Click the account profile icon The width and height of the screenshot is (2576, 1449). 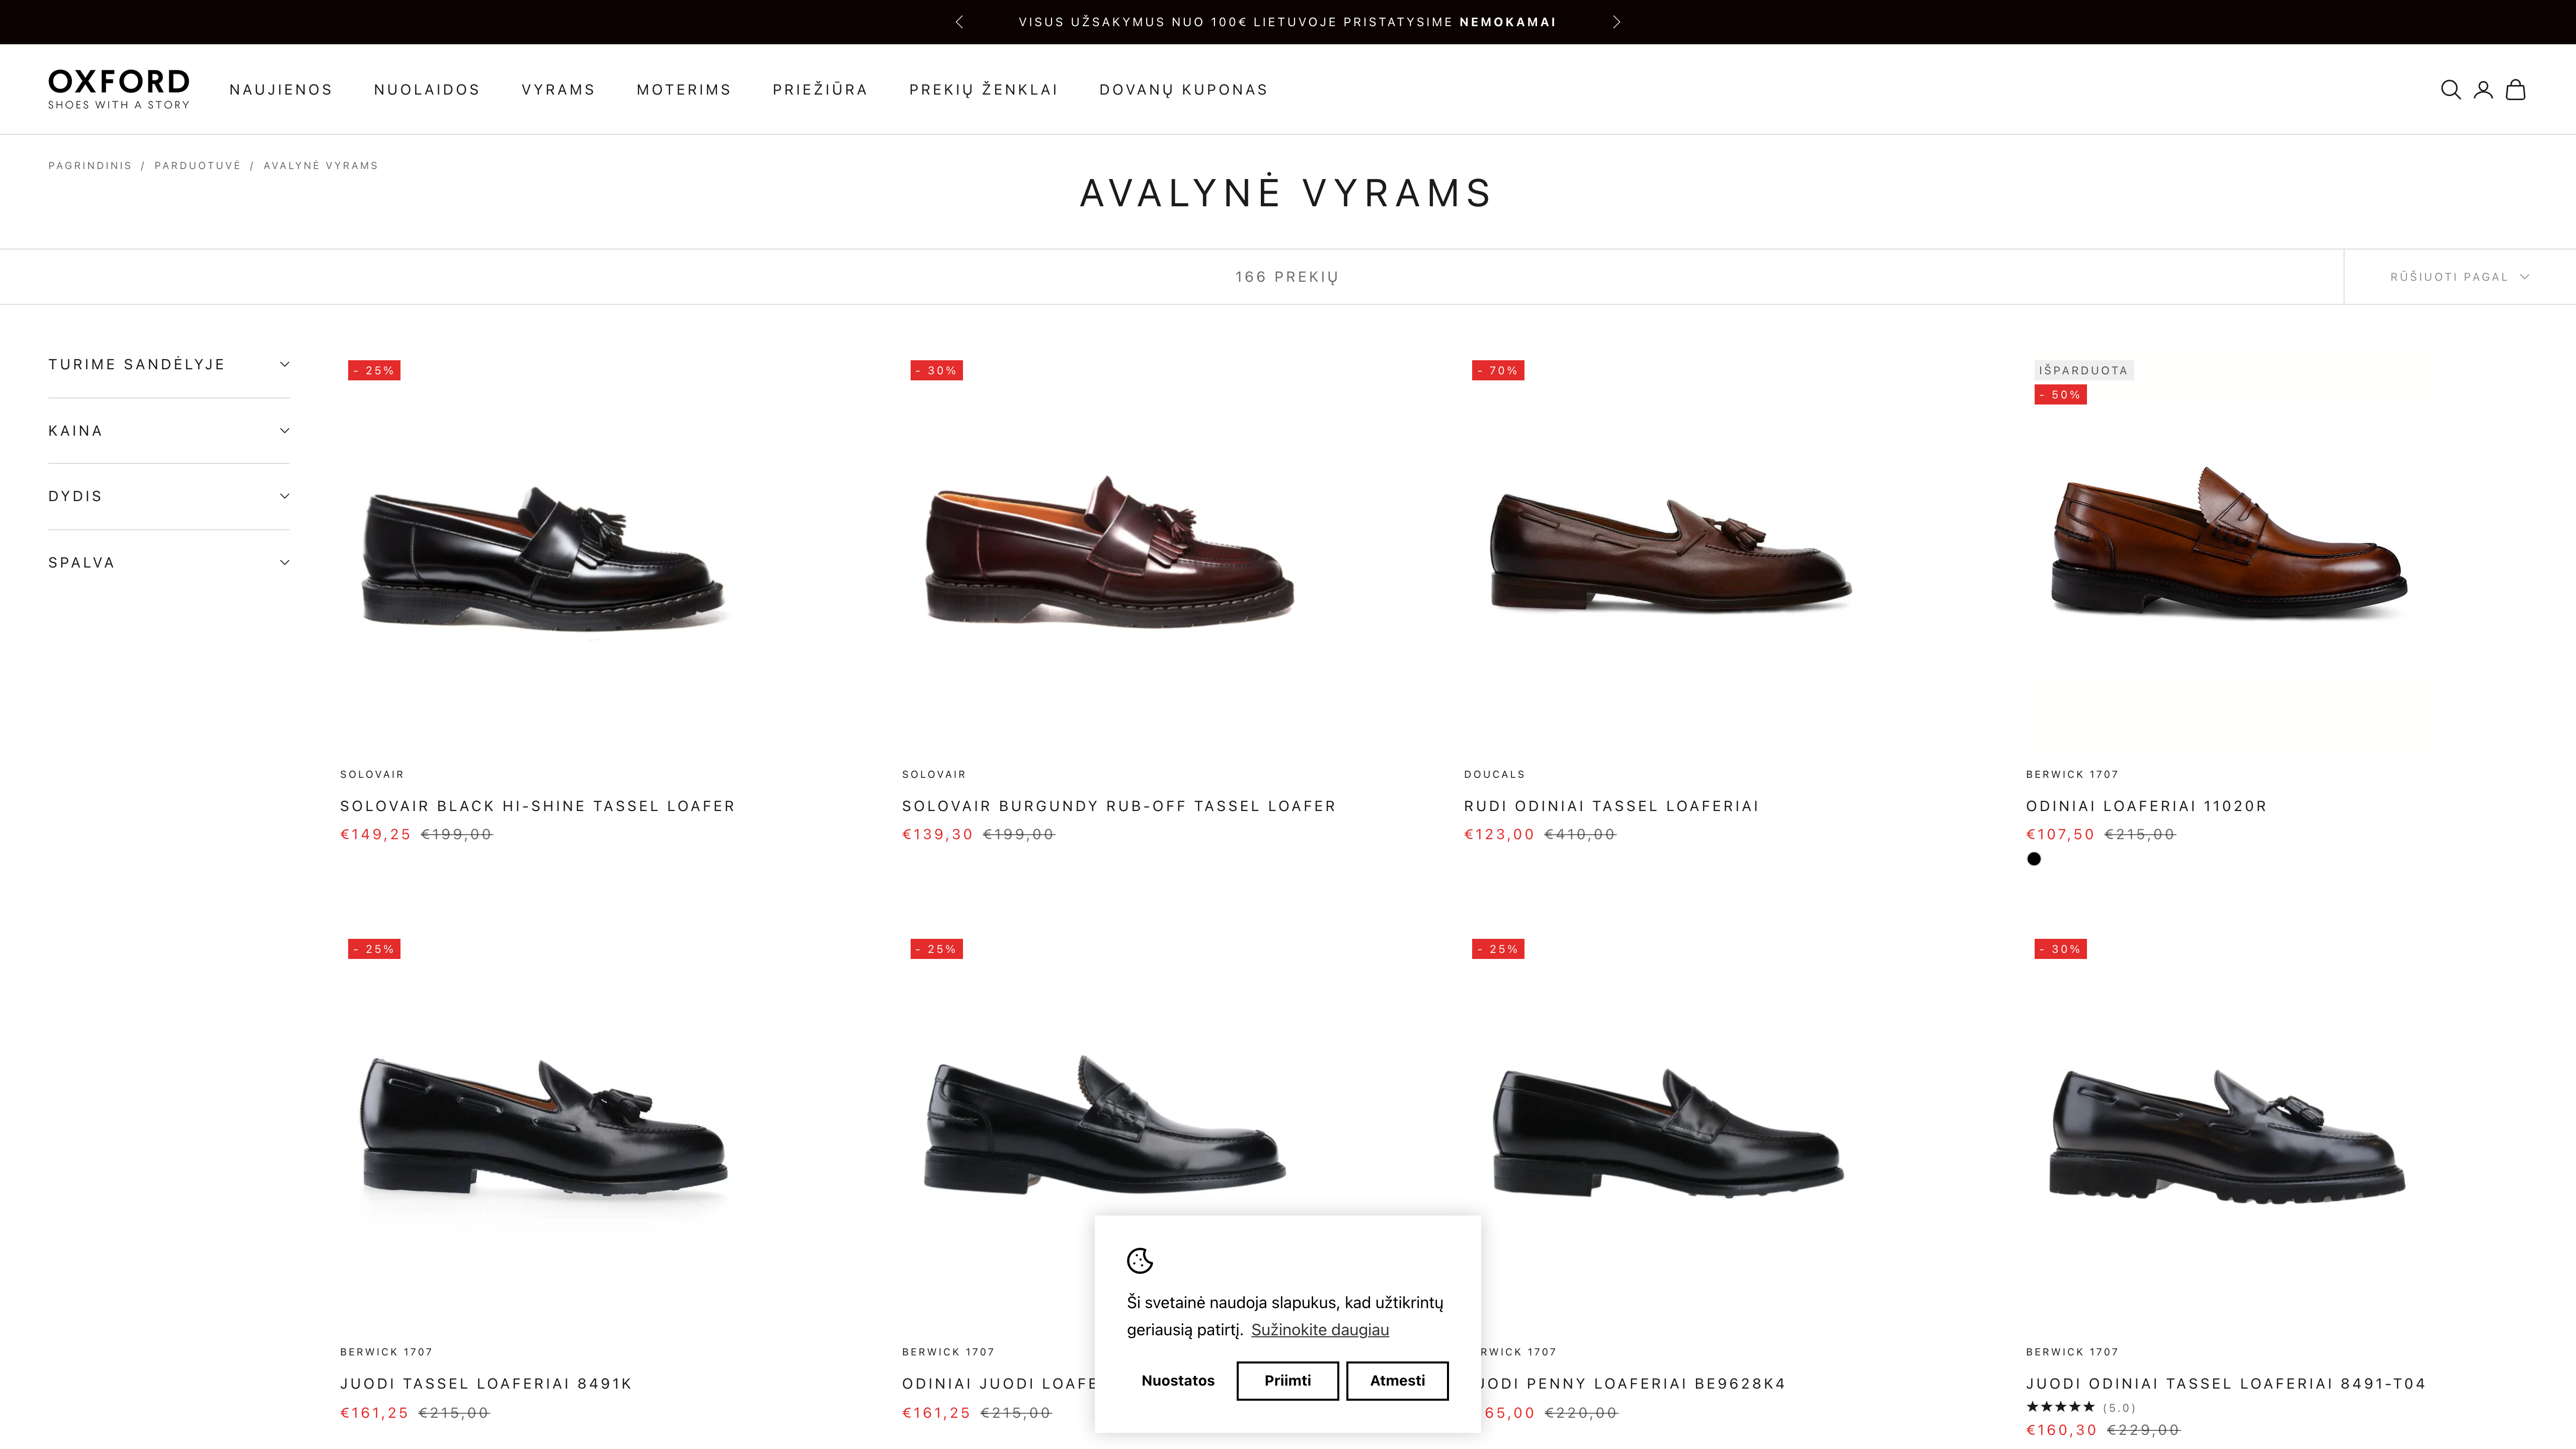(2483, 90)
